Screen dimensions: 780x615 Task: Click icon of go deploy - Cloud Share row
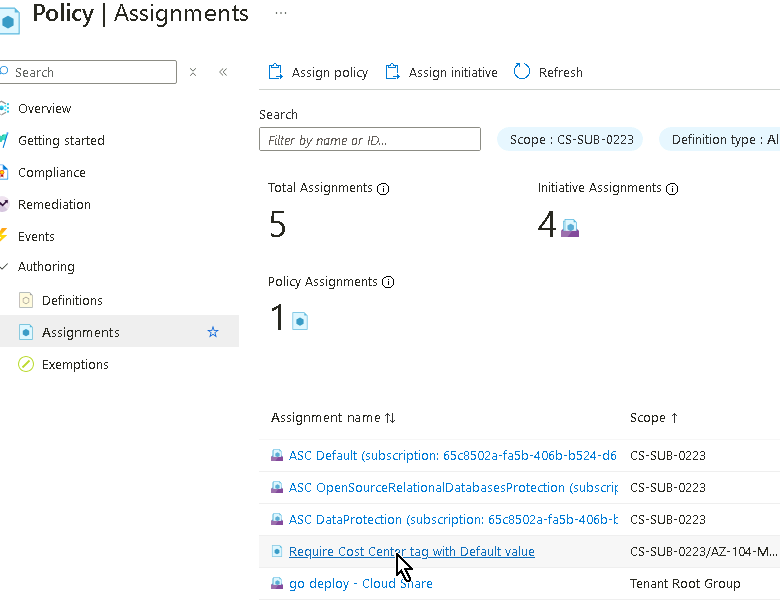point(277,583)
